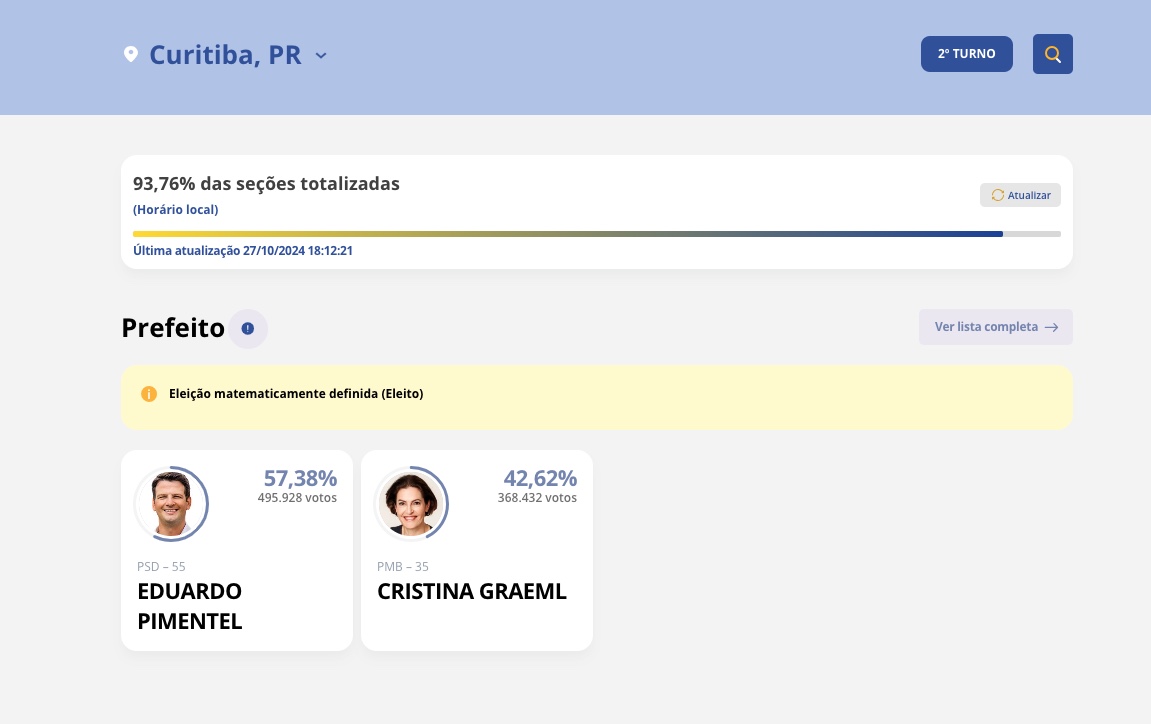Click the info icon next to Prefeito
1151x724 pixels.
pyautogui.click(x=248, y=328)
